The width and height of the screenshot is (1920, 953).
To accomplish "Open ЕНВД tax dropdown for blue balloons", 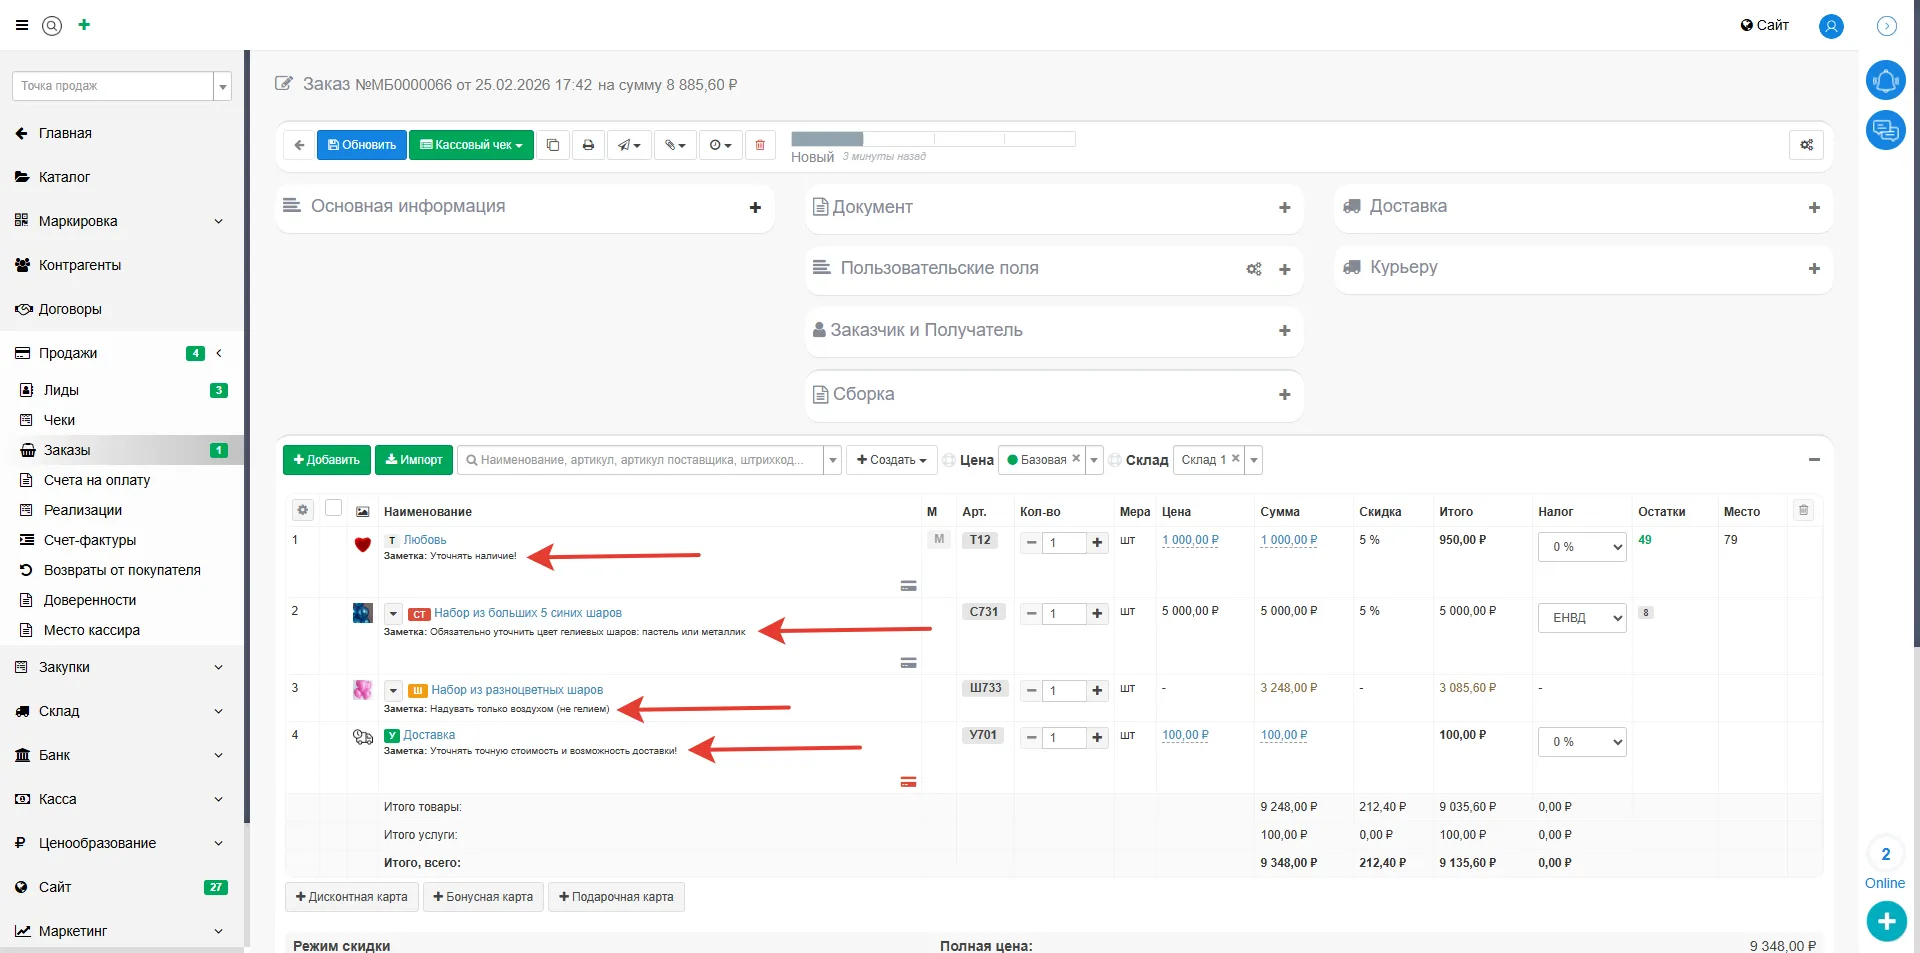I will [x=1581, y=618].
